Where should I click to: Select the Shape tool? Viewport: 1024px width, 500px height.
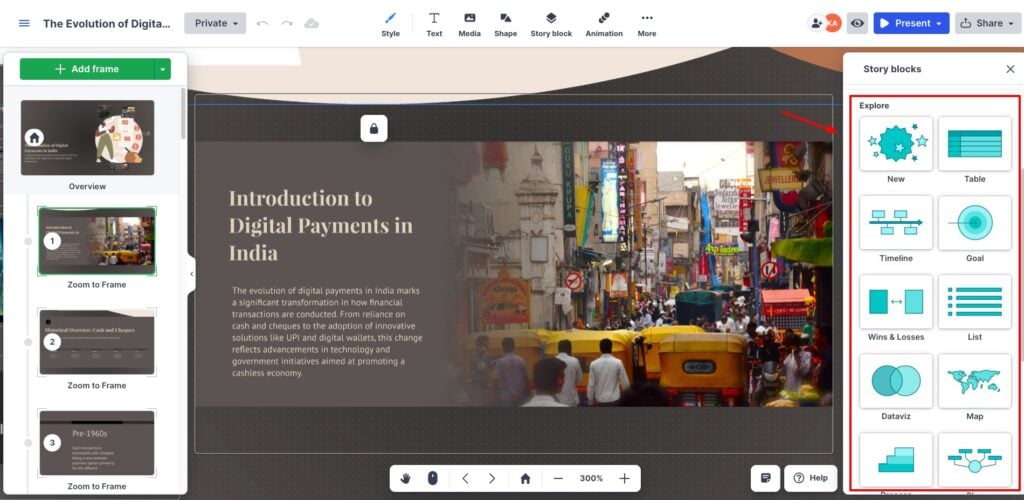pyautogui.click(x=505, y=24)
